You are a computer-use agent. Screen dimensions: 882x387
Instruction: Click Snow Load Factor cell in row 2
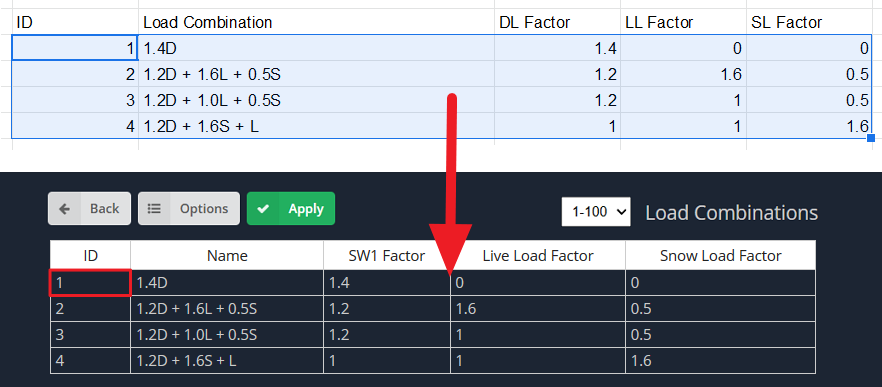(x=721, y=309)
